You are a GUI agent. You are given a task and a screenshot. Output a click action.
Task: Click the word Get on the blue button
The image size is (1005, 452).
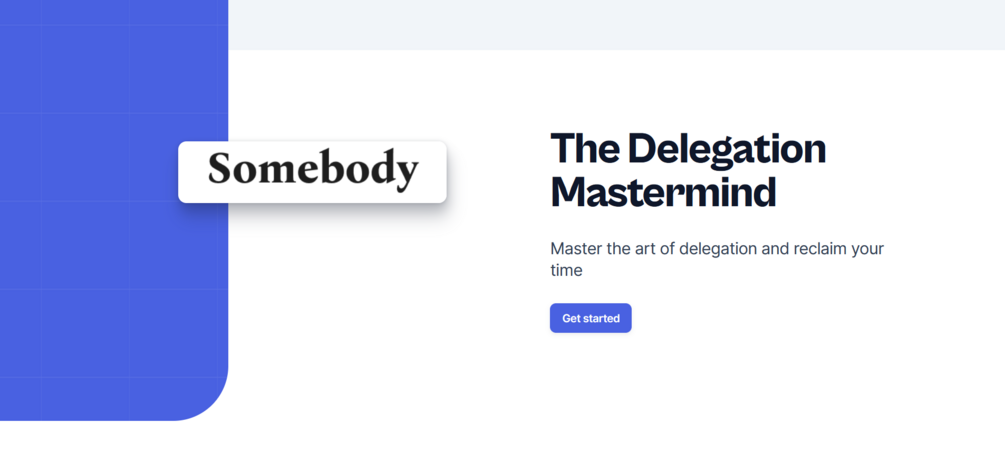click(571, 318)
